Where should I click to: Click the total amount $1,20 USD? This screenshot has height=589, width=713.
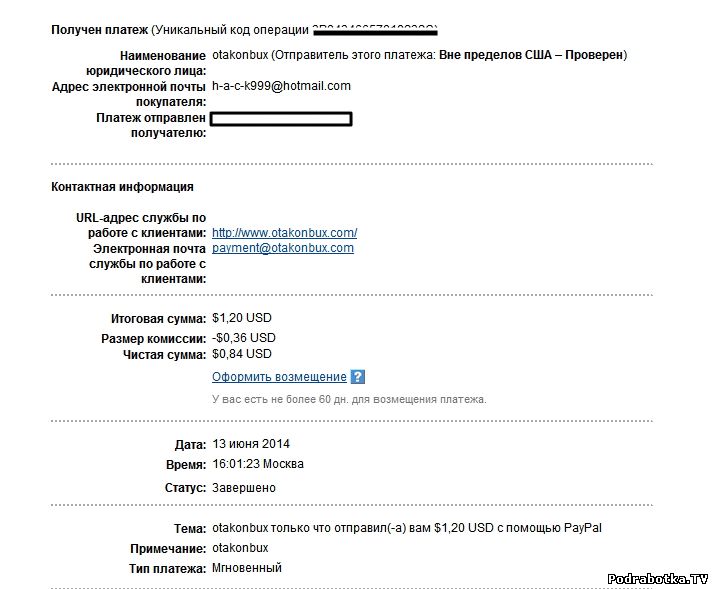pyautogui.click(x=242, y=318)
